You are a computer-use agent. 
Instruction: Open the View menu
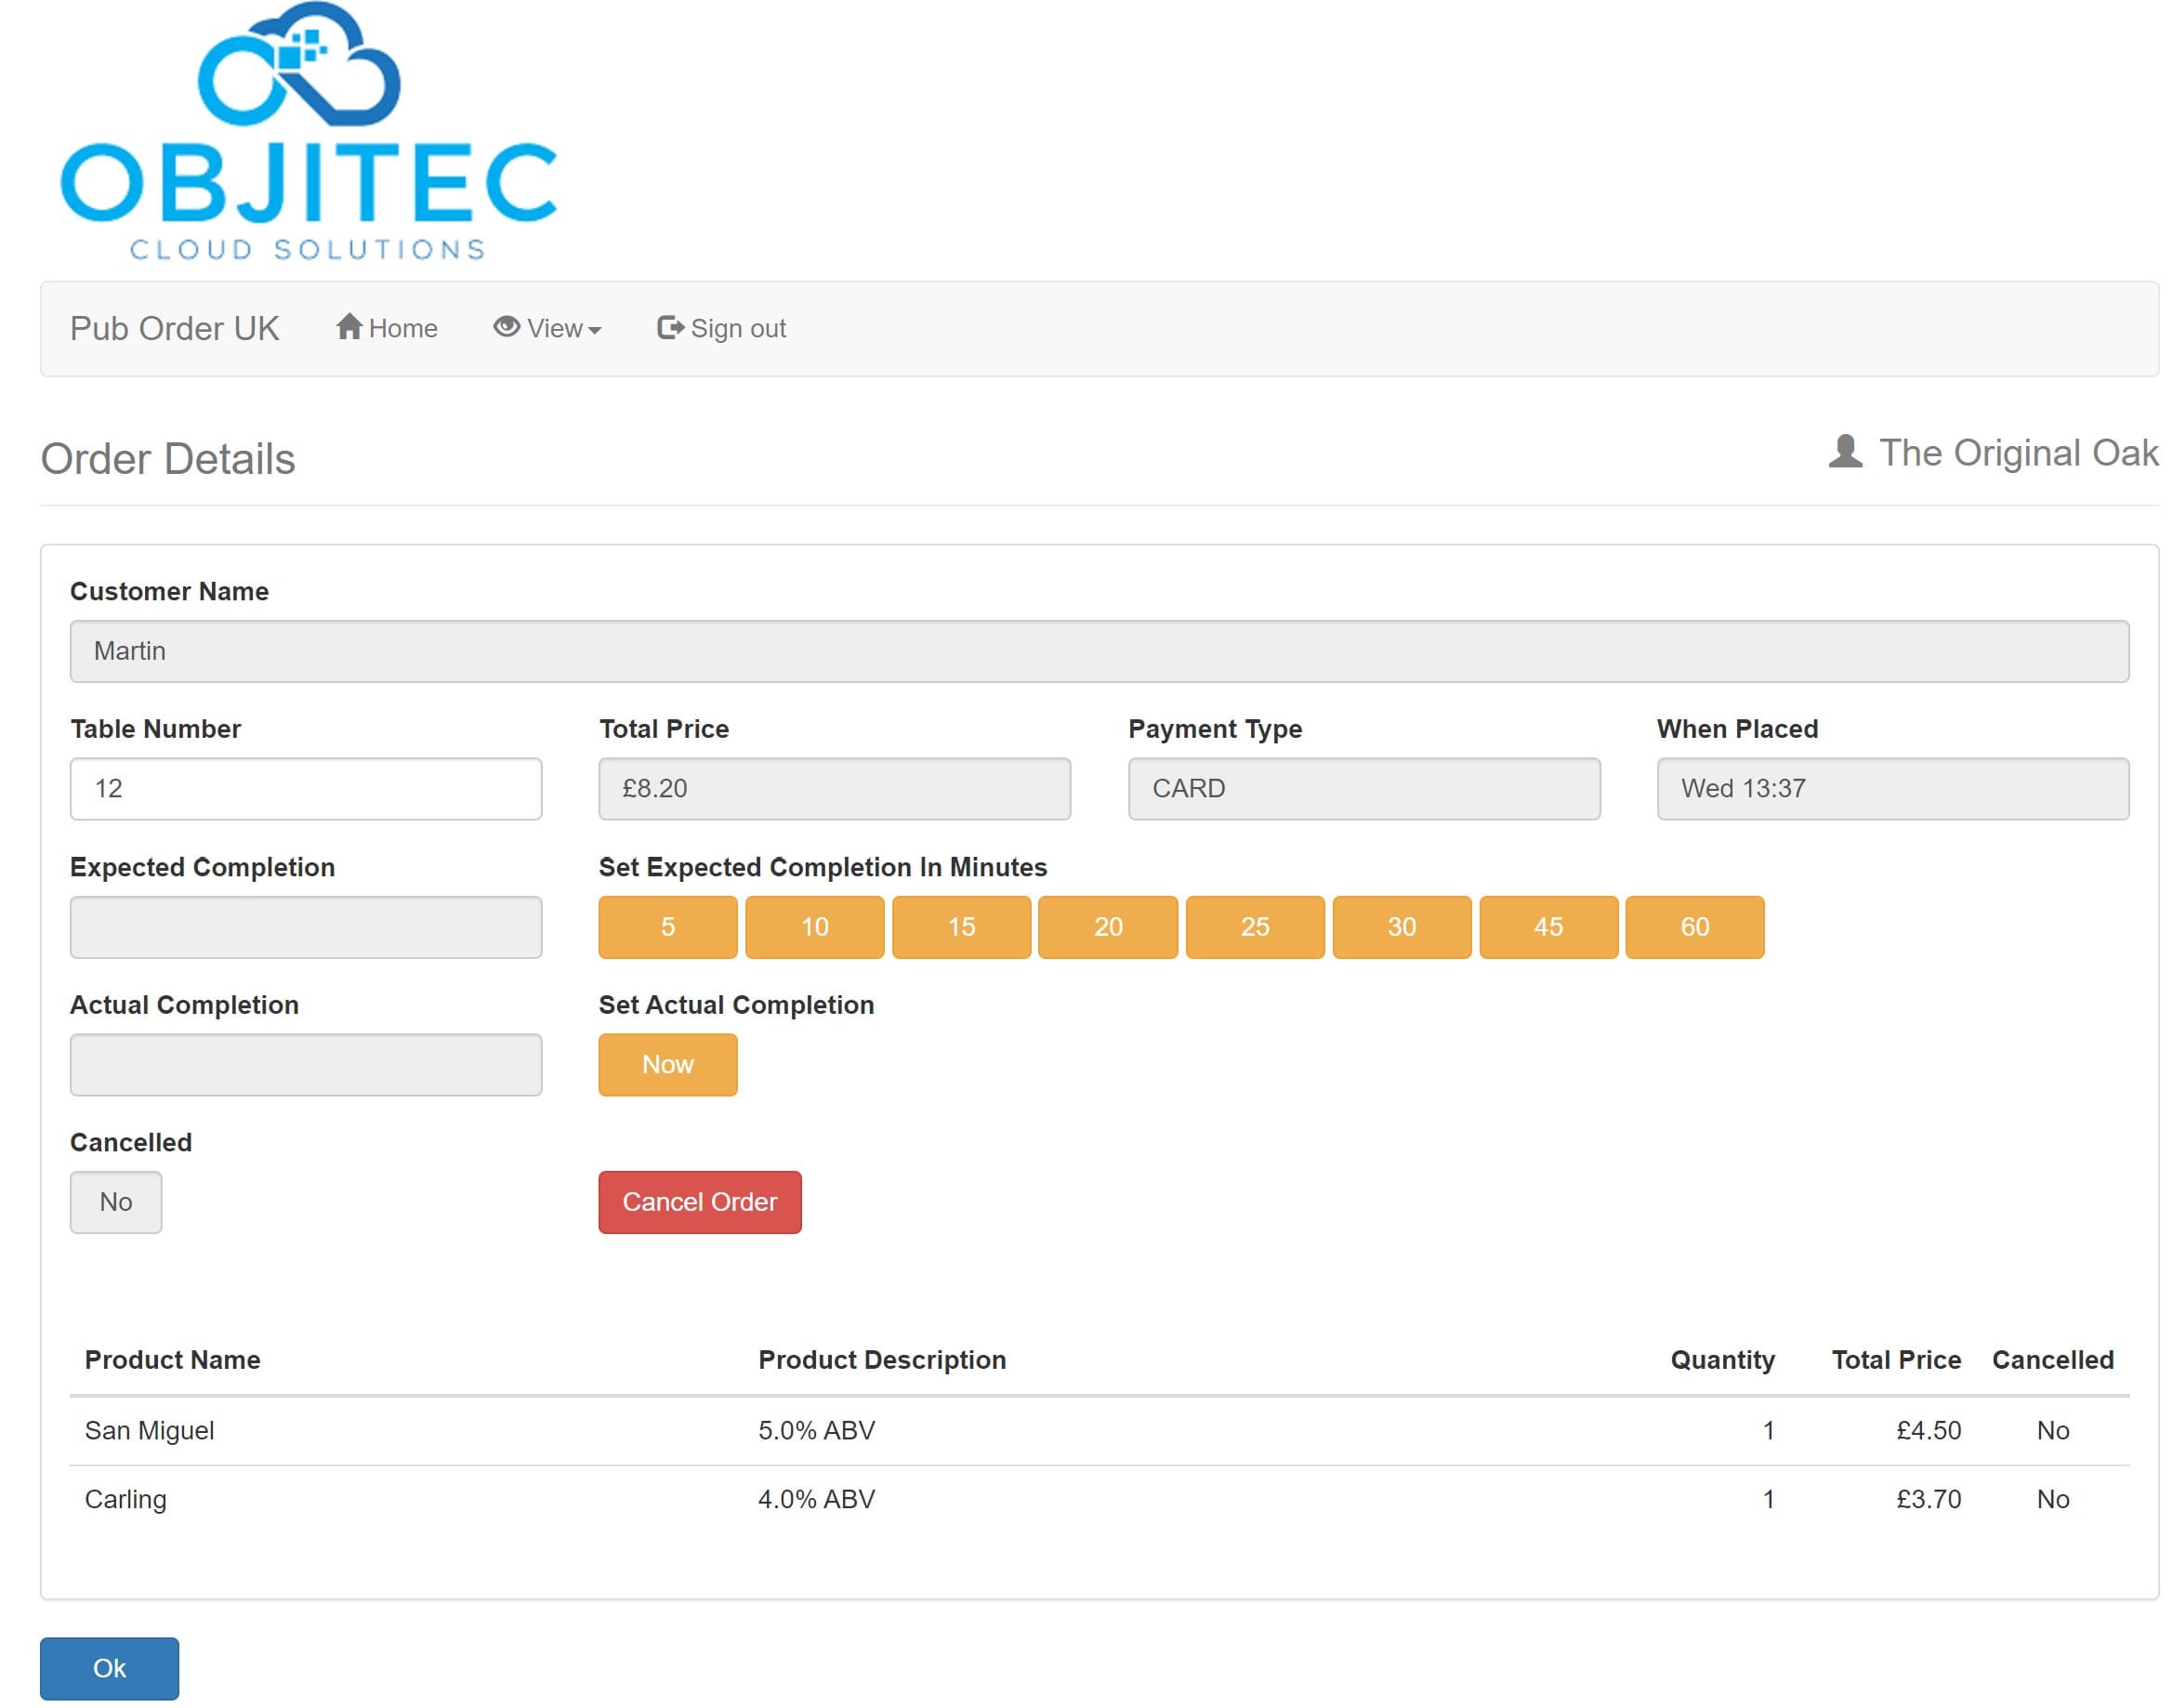click(x=548, y=328)
